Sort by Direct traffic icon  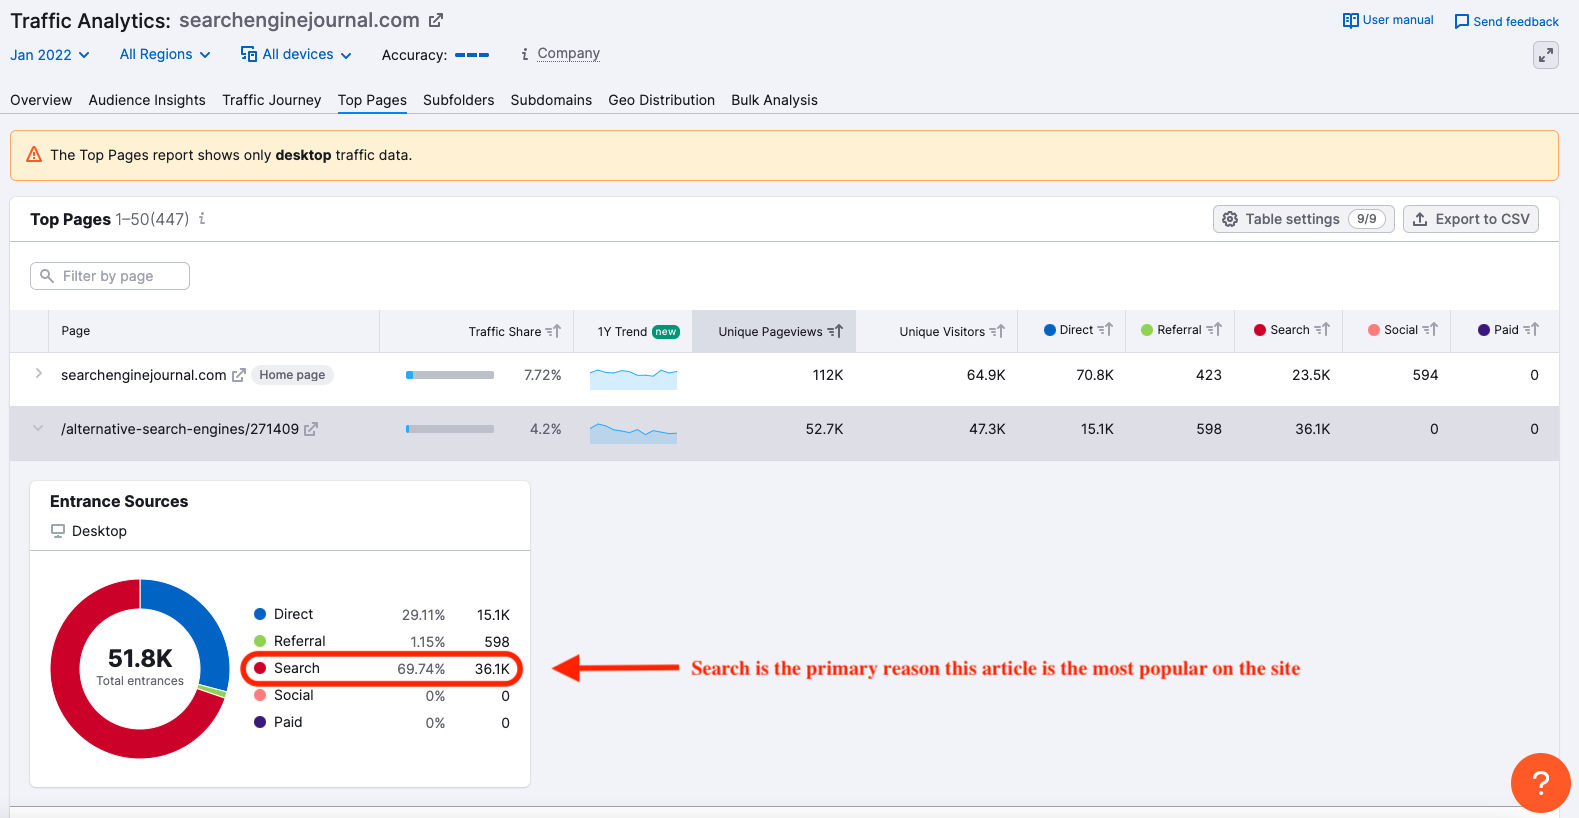pyautogui.click(x=1105, y=329)
